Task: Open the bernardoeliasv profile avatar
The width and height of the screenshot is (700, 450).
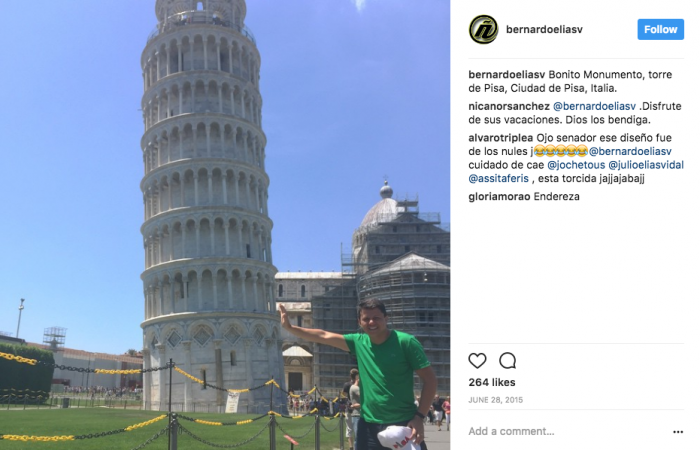Action: point(483,29)
